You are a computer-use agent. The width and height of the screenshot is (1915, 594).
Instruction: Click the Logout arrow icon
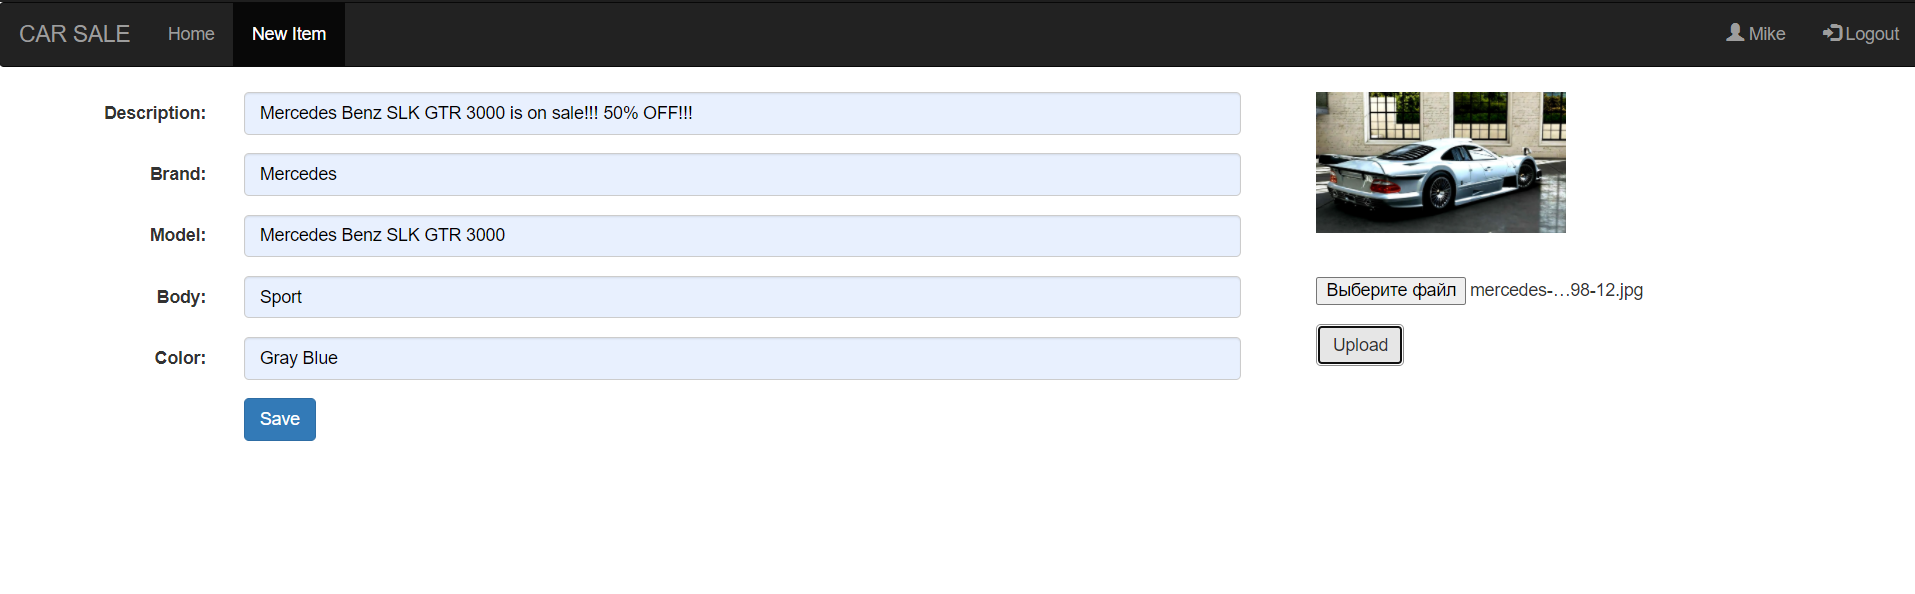1832,33
